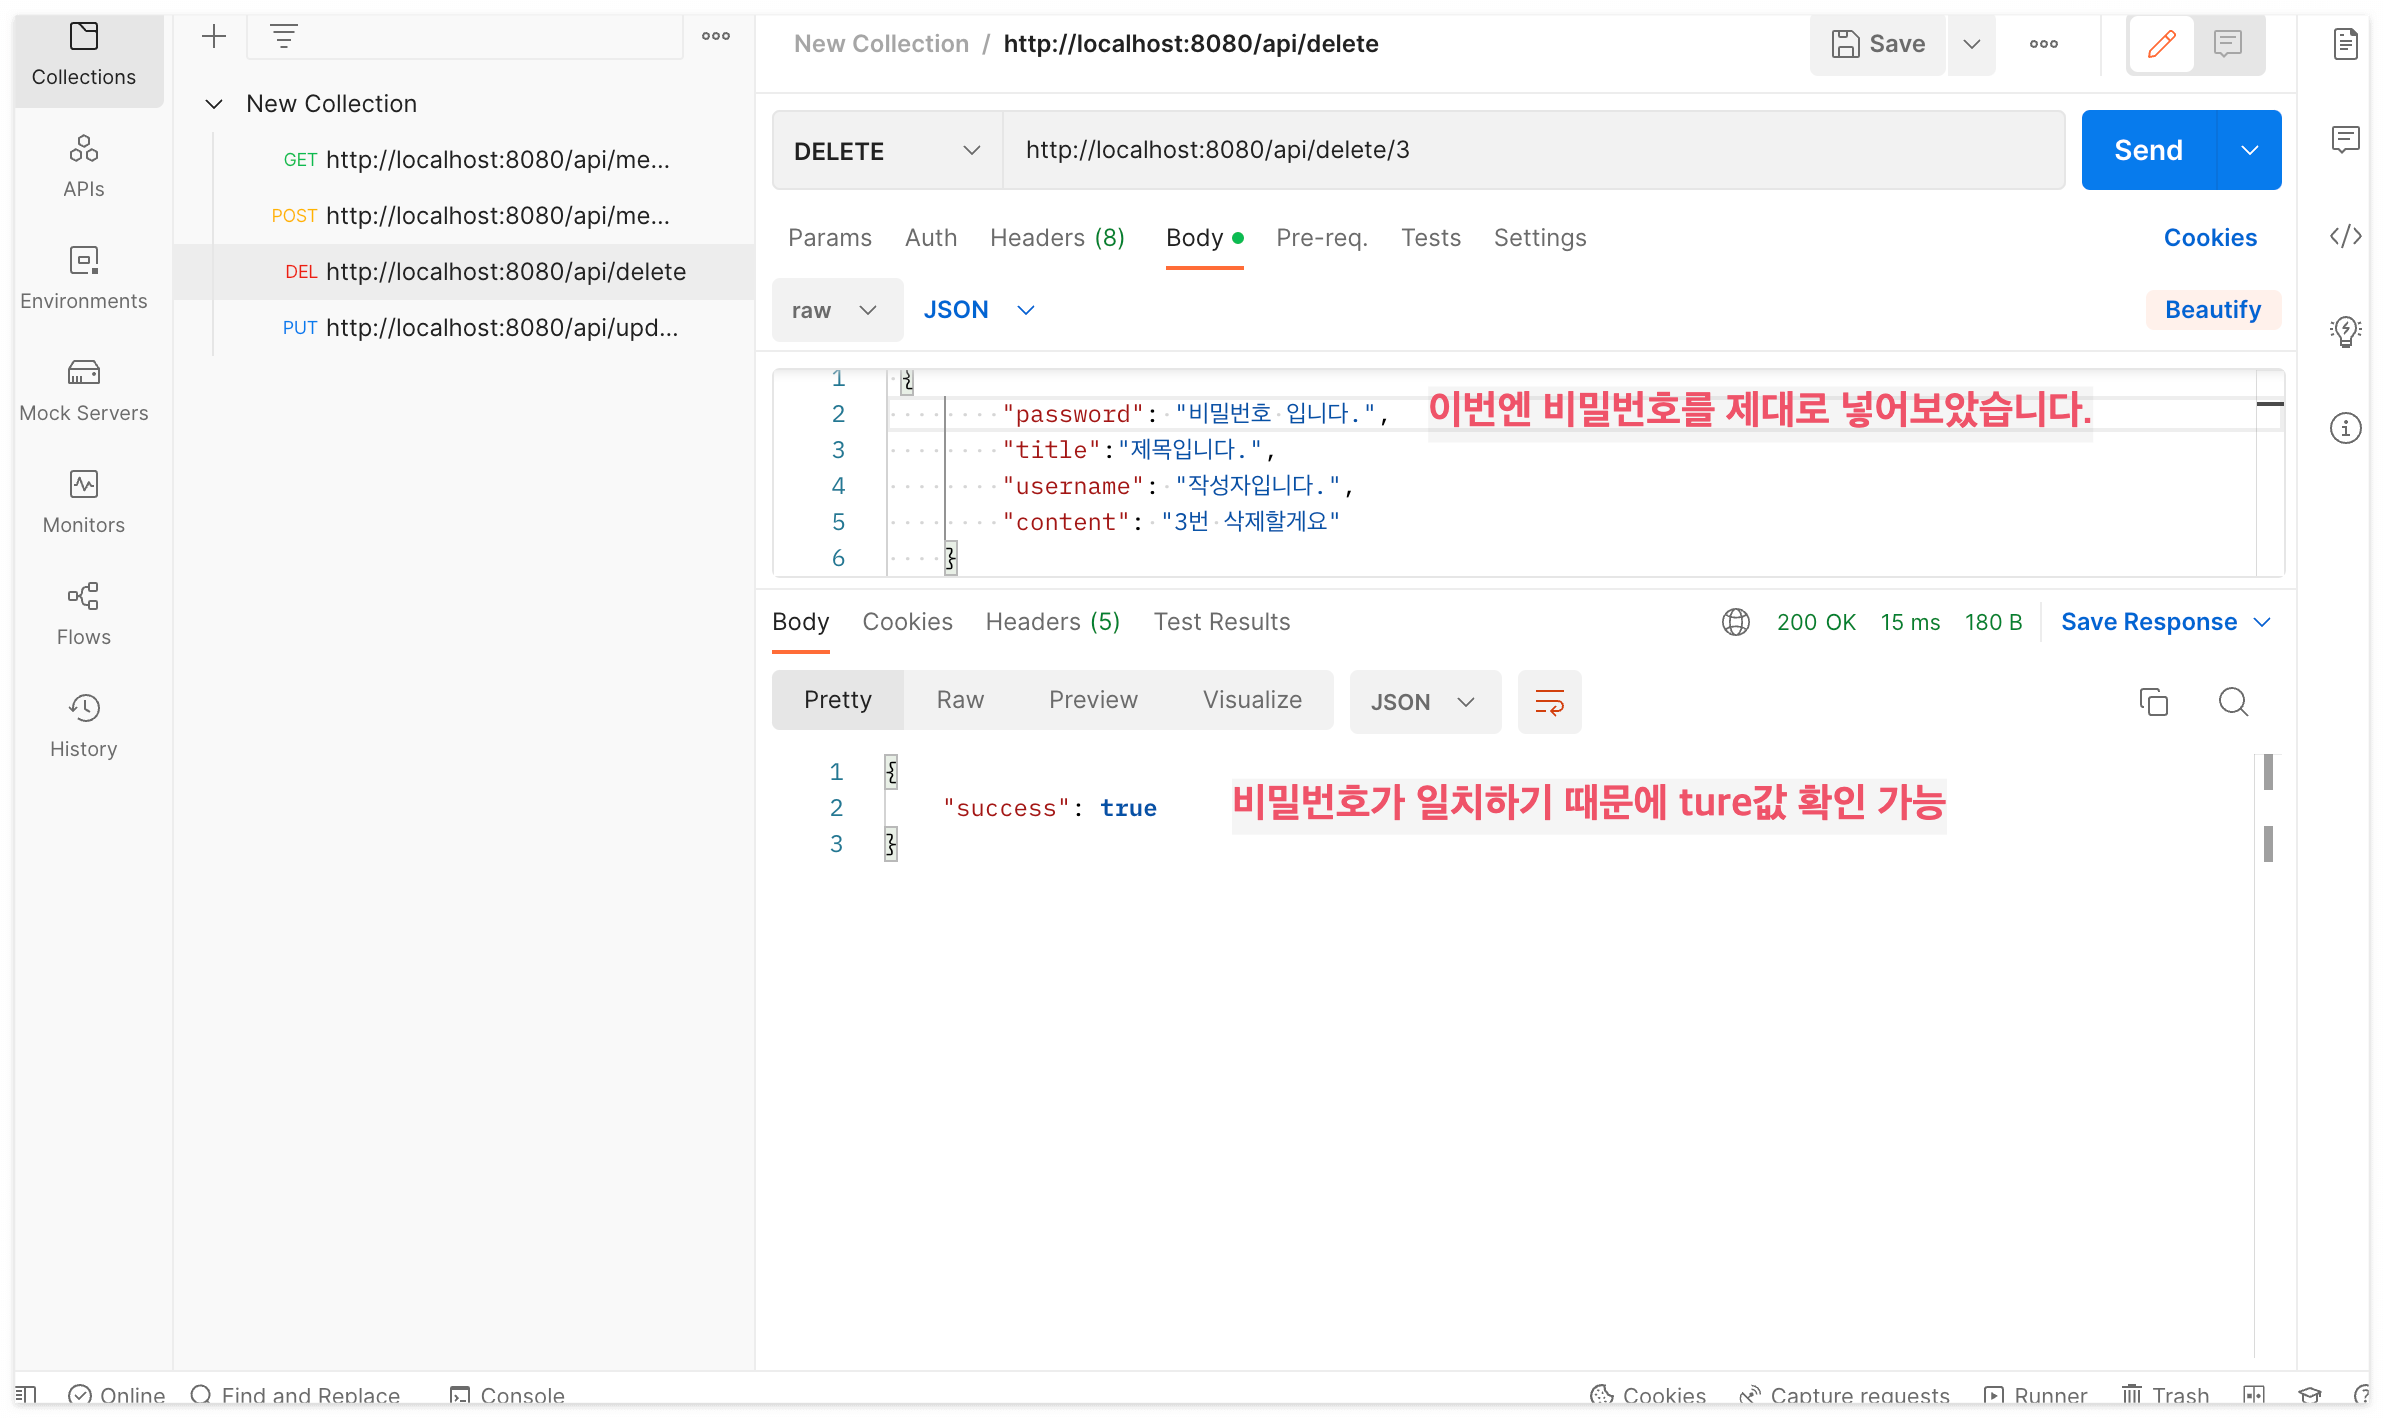The width and height of the screenshot is (2384, 1418).
Task: Toggle line wrap in response view
Action: pos(1549,702)
